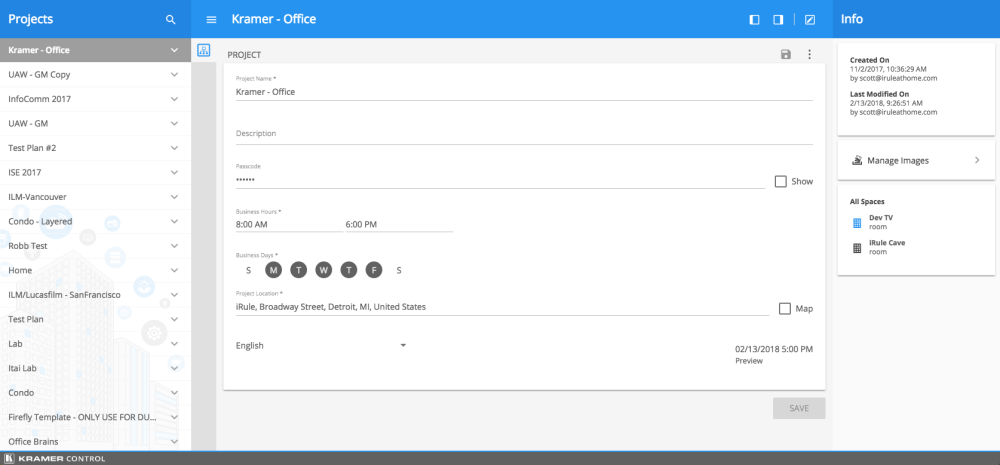Click the Project Name field
The width and height of the screenshot is (1000, 465).
pos(524,92)
